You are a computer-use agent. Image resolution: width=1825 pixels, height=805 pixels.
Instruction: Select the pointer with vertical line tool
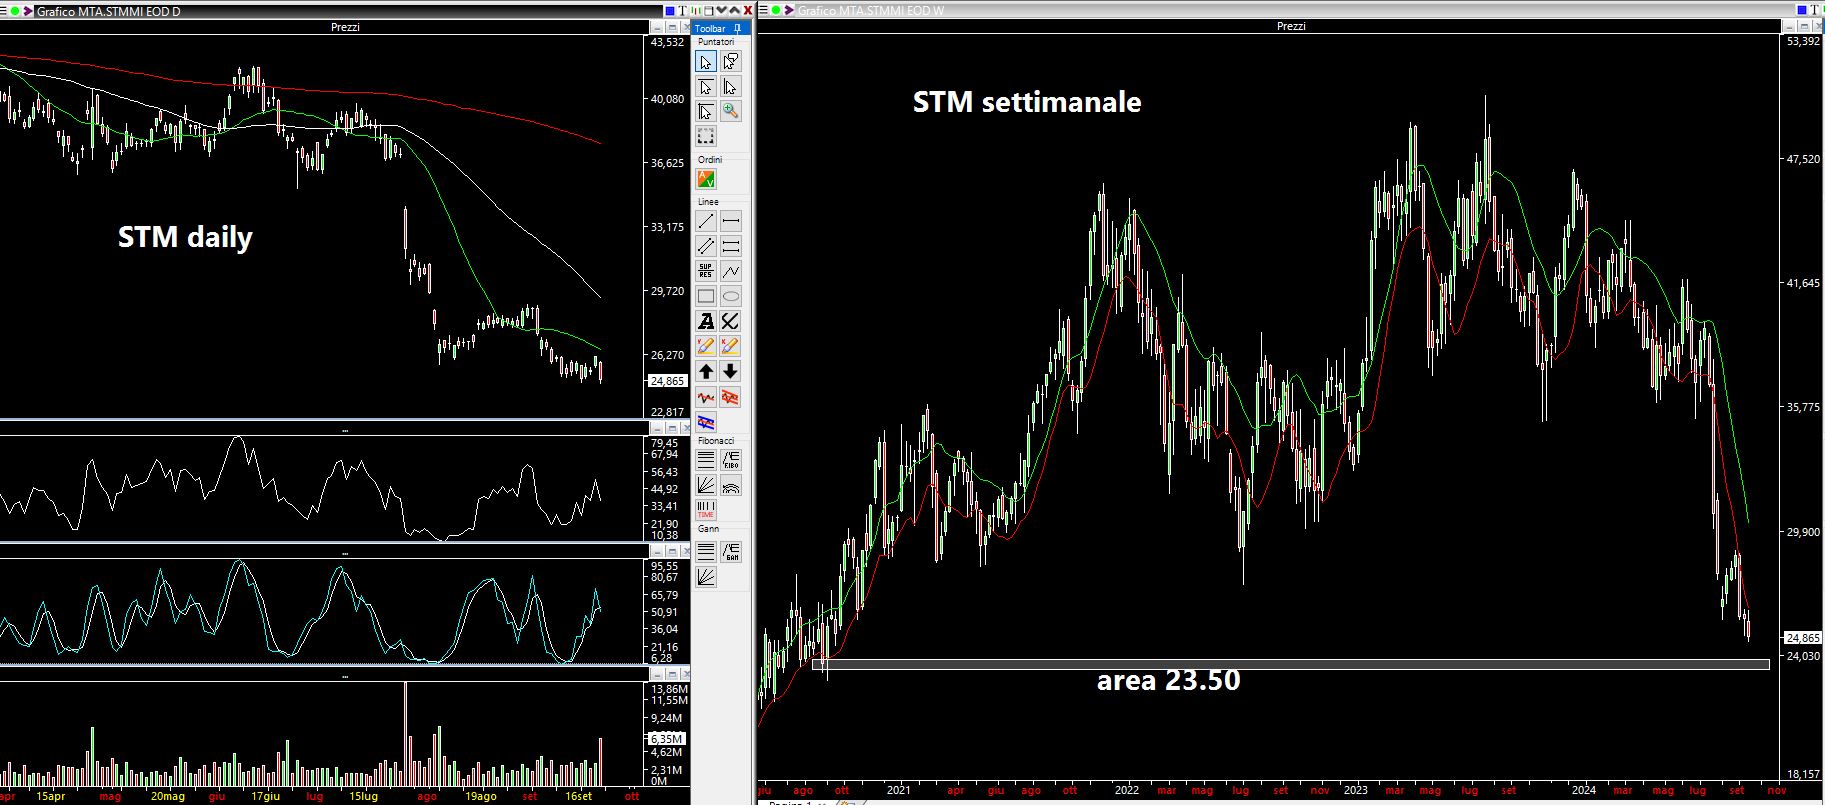pos(731,87)
